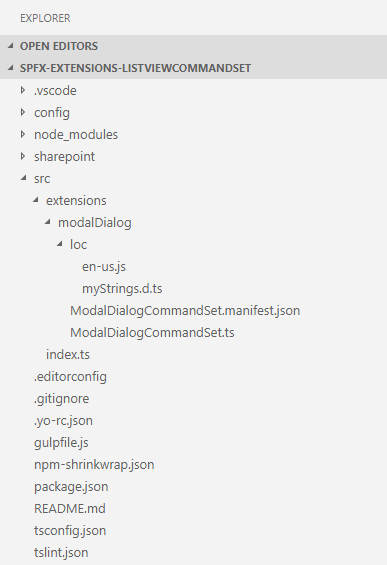The width and height of the screenshot is (387, 565).
Task: Collapse the loc folder arrow
Action: (59, 244)
